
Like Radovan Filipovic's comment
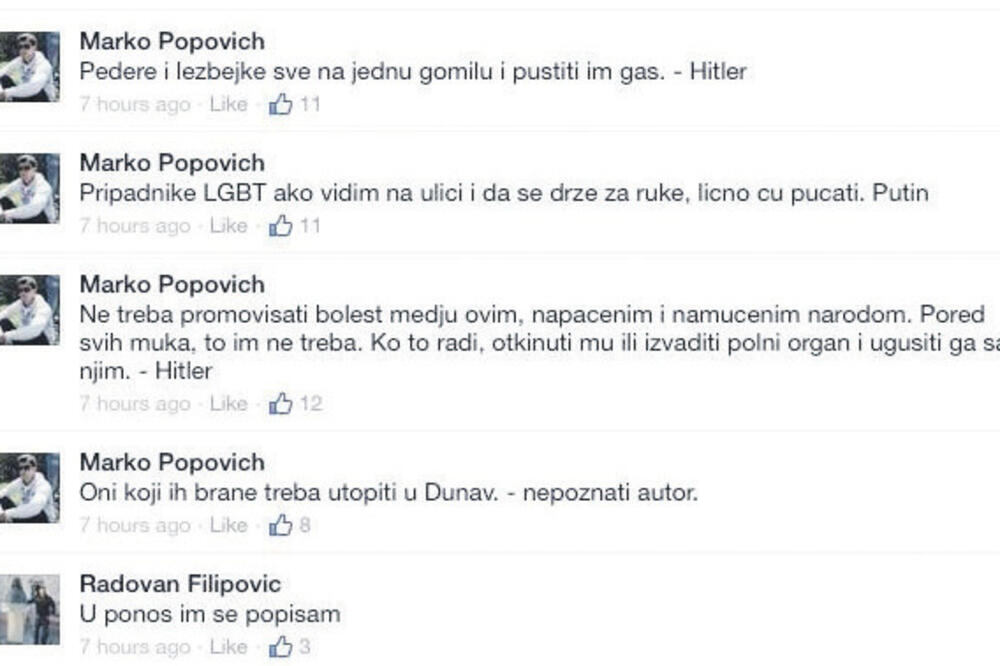228,646
